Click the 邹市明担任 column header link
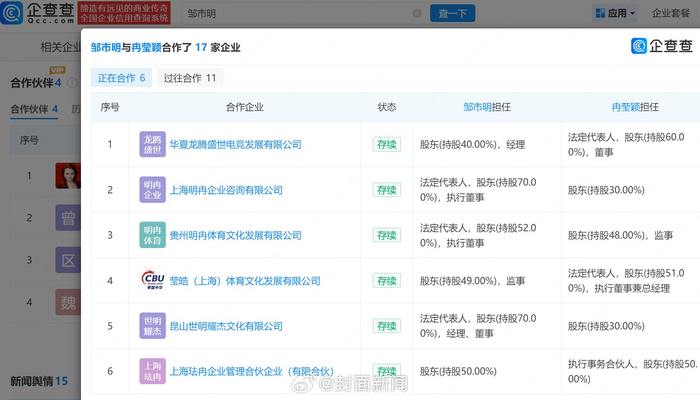 [487, 107]
